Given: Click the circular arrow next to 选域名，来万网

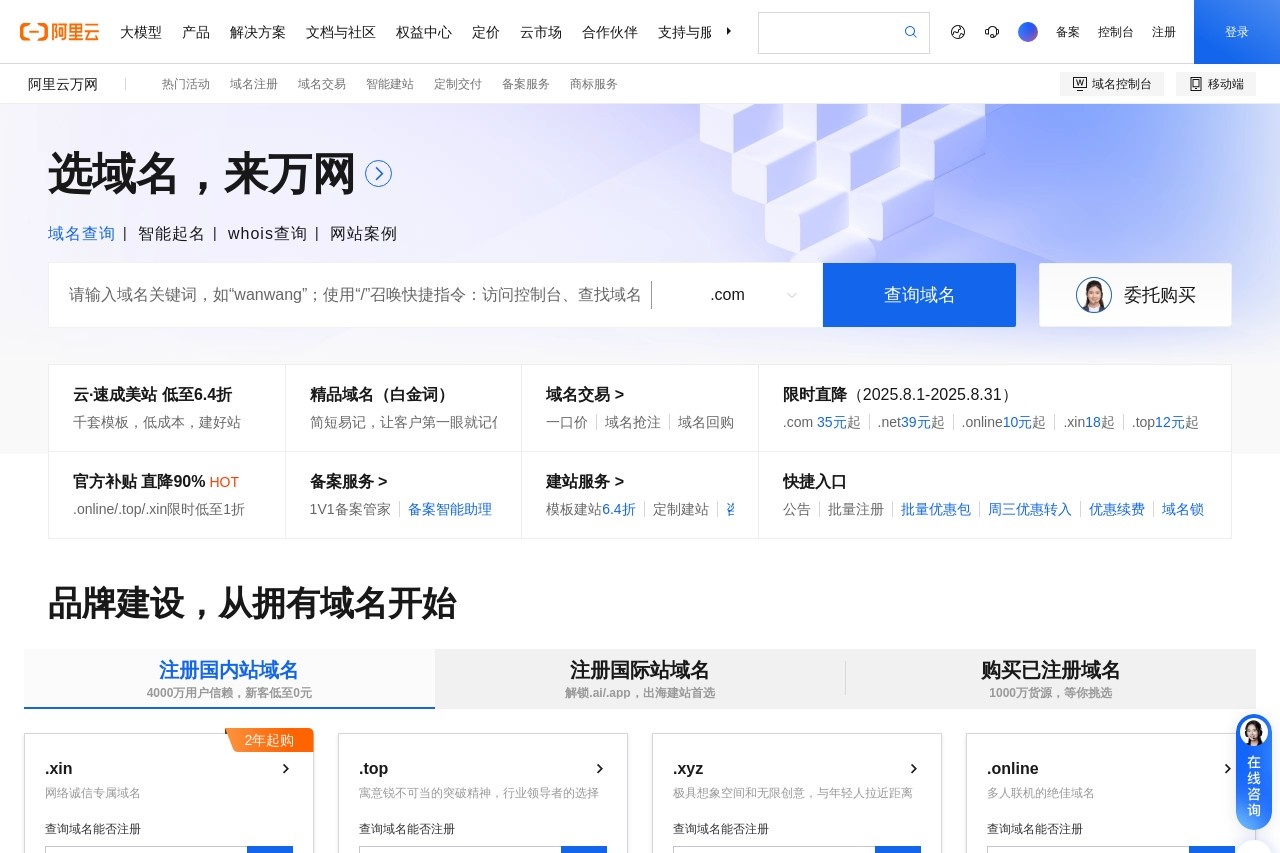Looking at the screenshot, I should click(x=378, y=172).
